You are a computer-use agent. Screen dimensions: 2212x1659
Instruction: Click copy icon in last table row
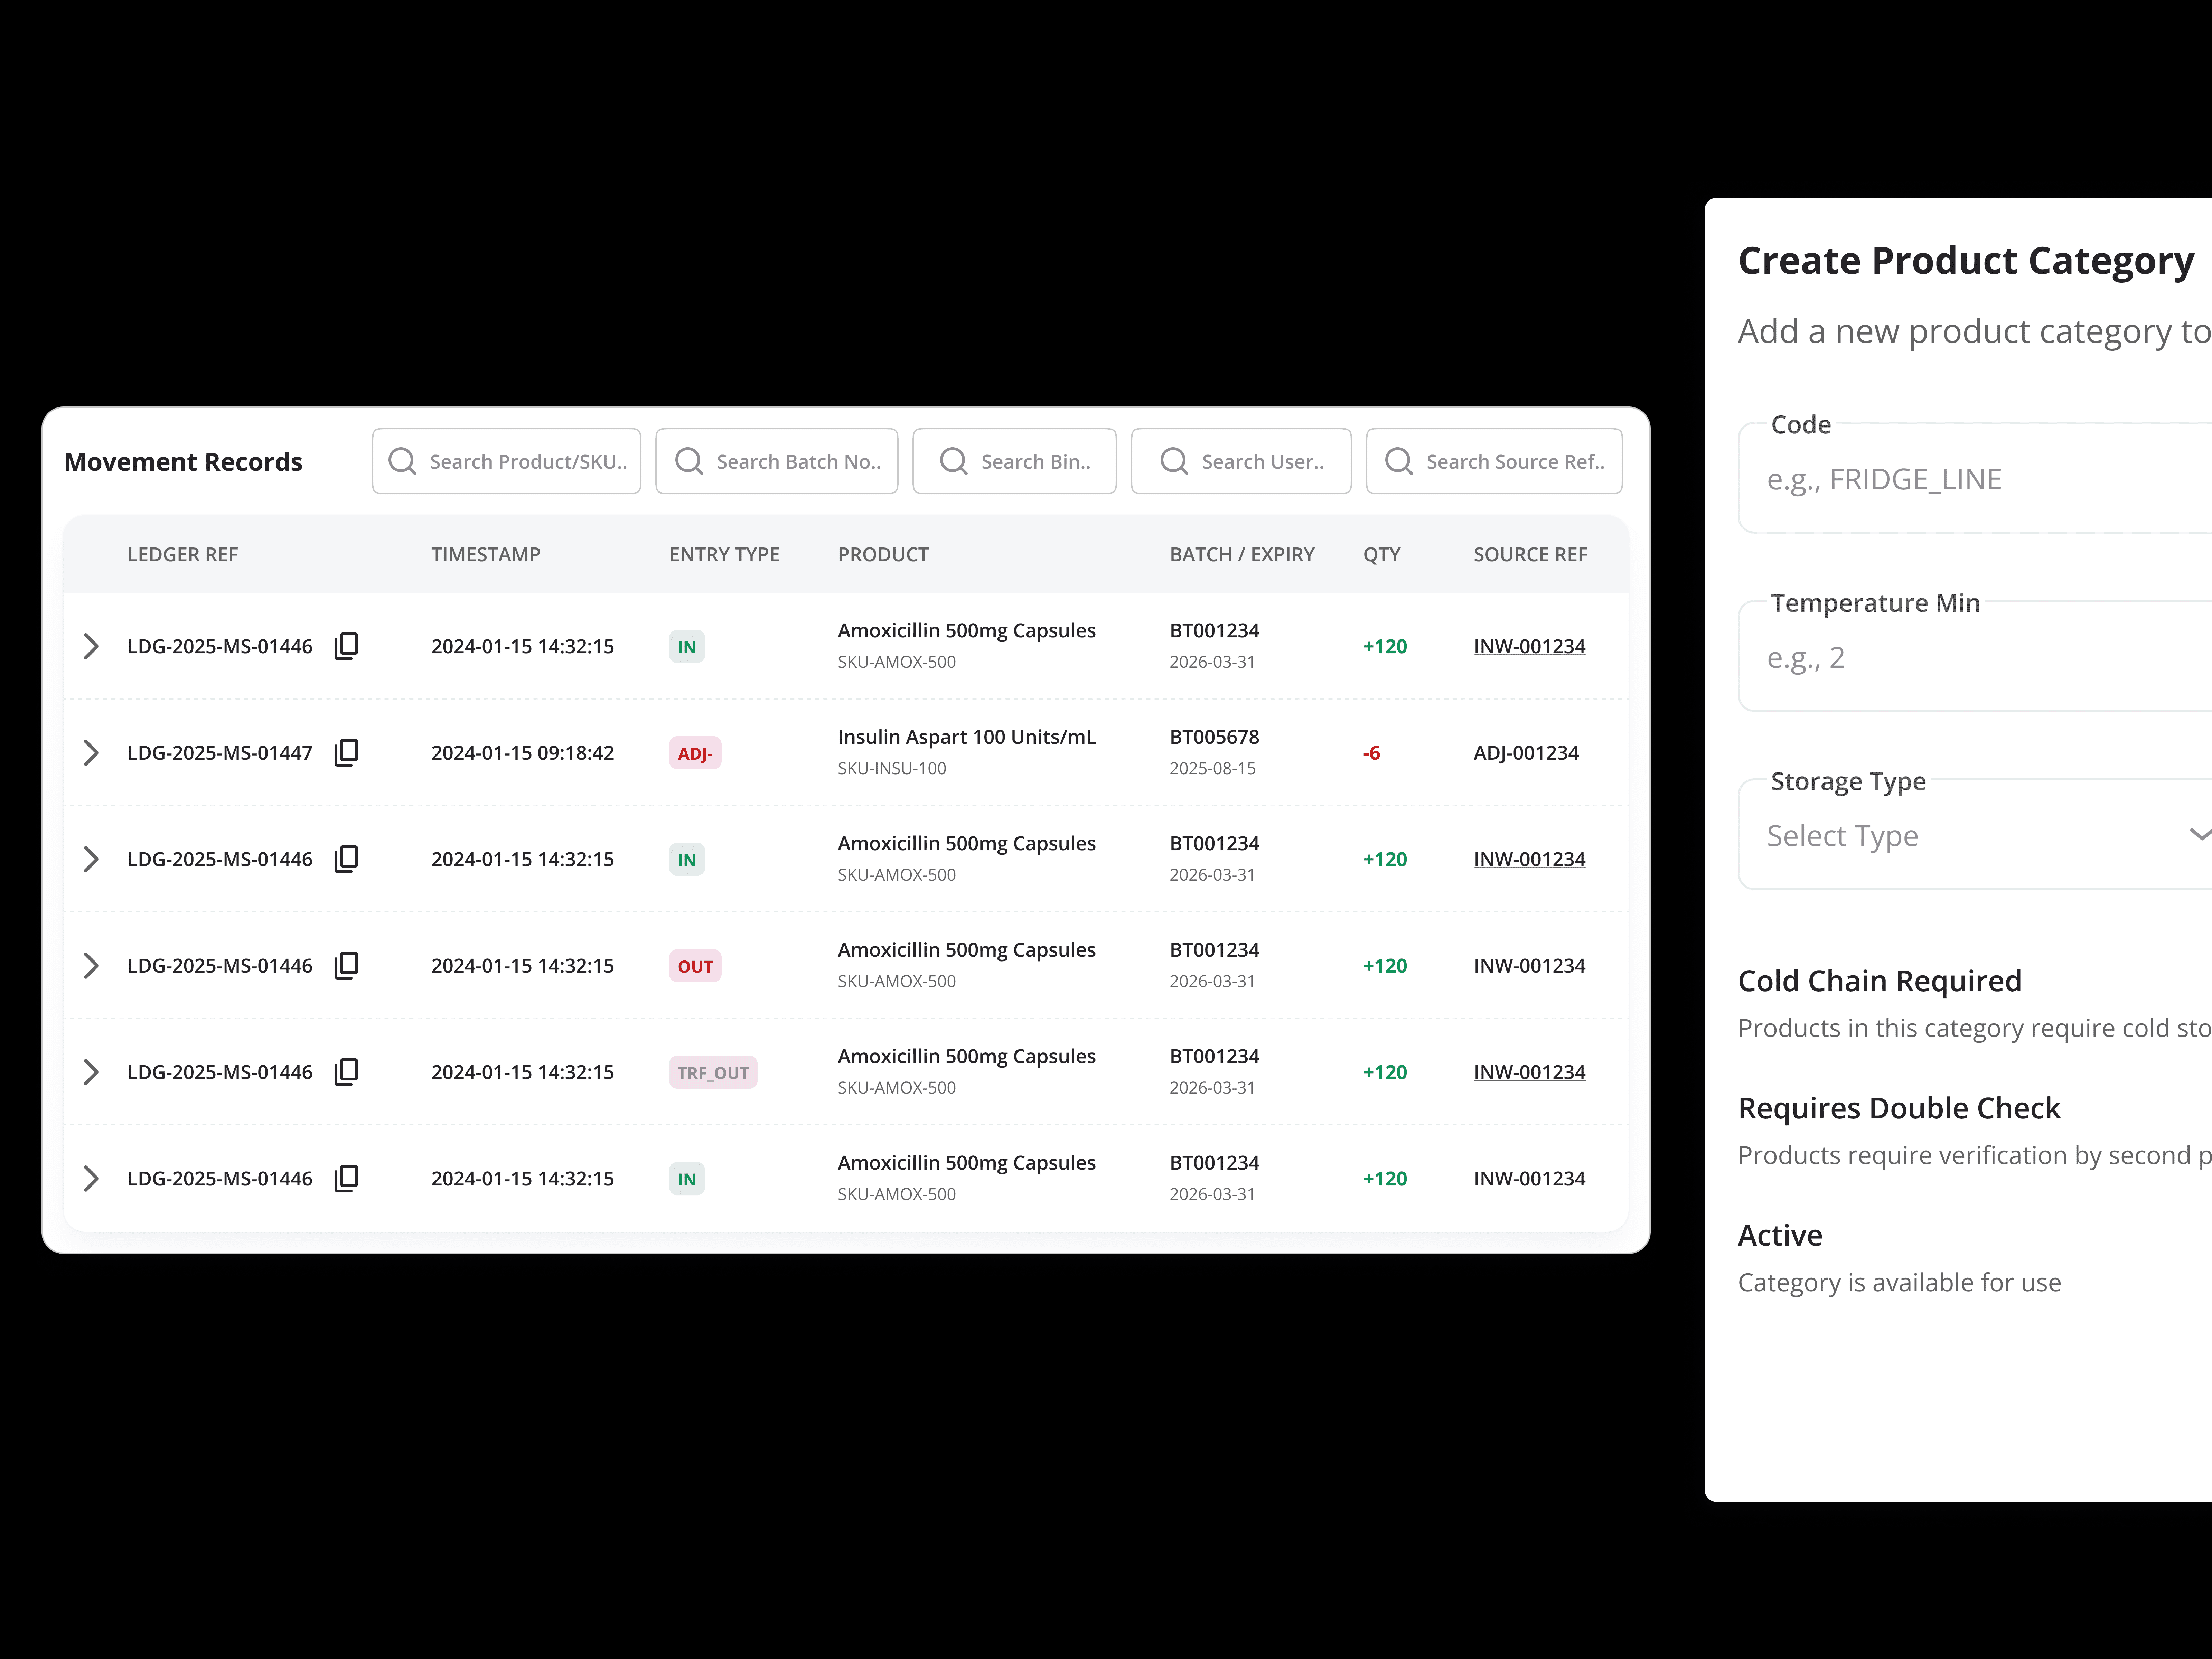click(346, 1178)
